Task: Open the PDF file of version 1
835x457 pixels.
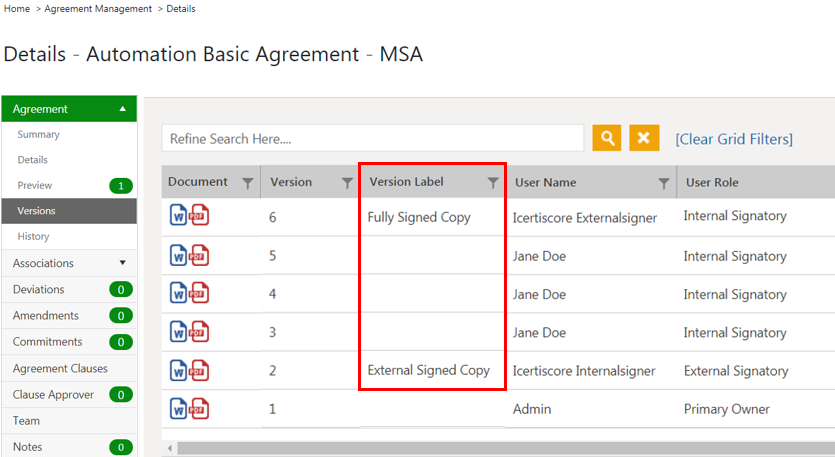Action: click(x=199, y=409)
